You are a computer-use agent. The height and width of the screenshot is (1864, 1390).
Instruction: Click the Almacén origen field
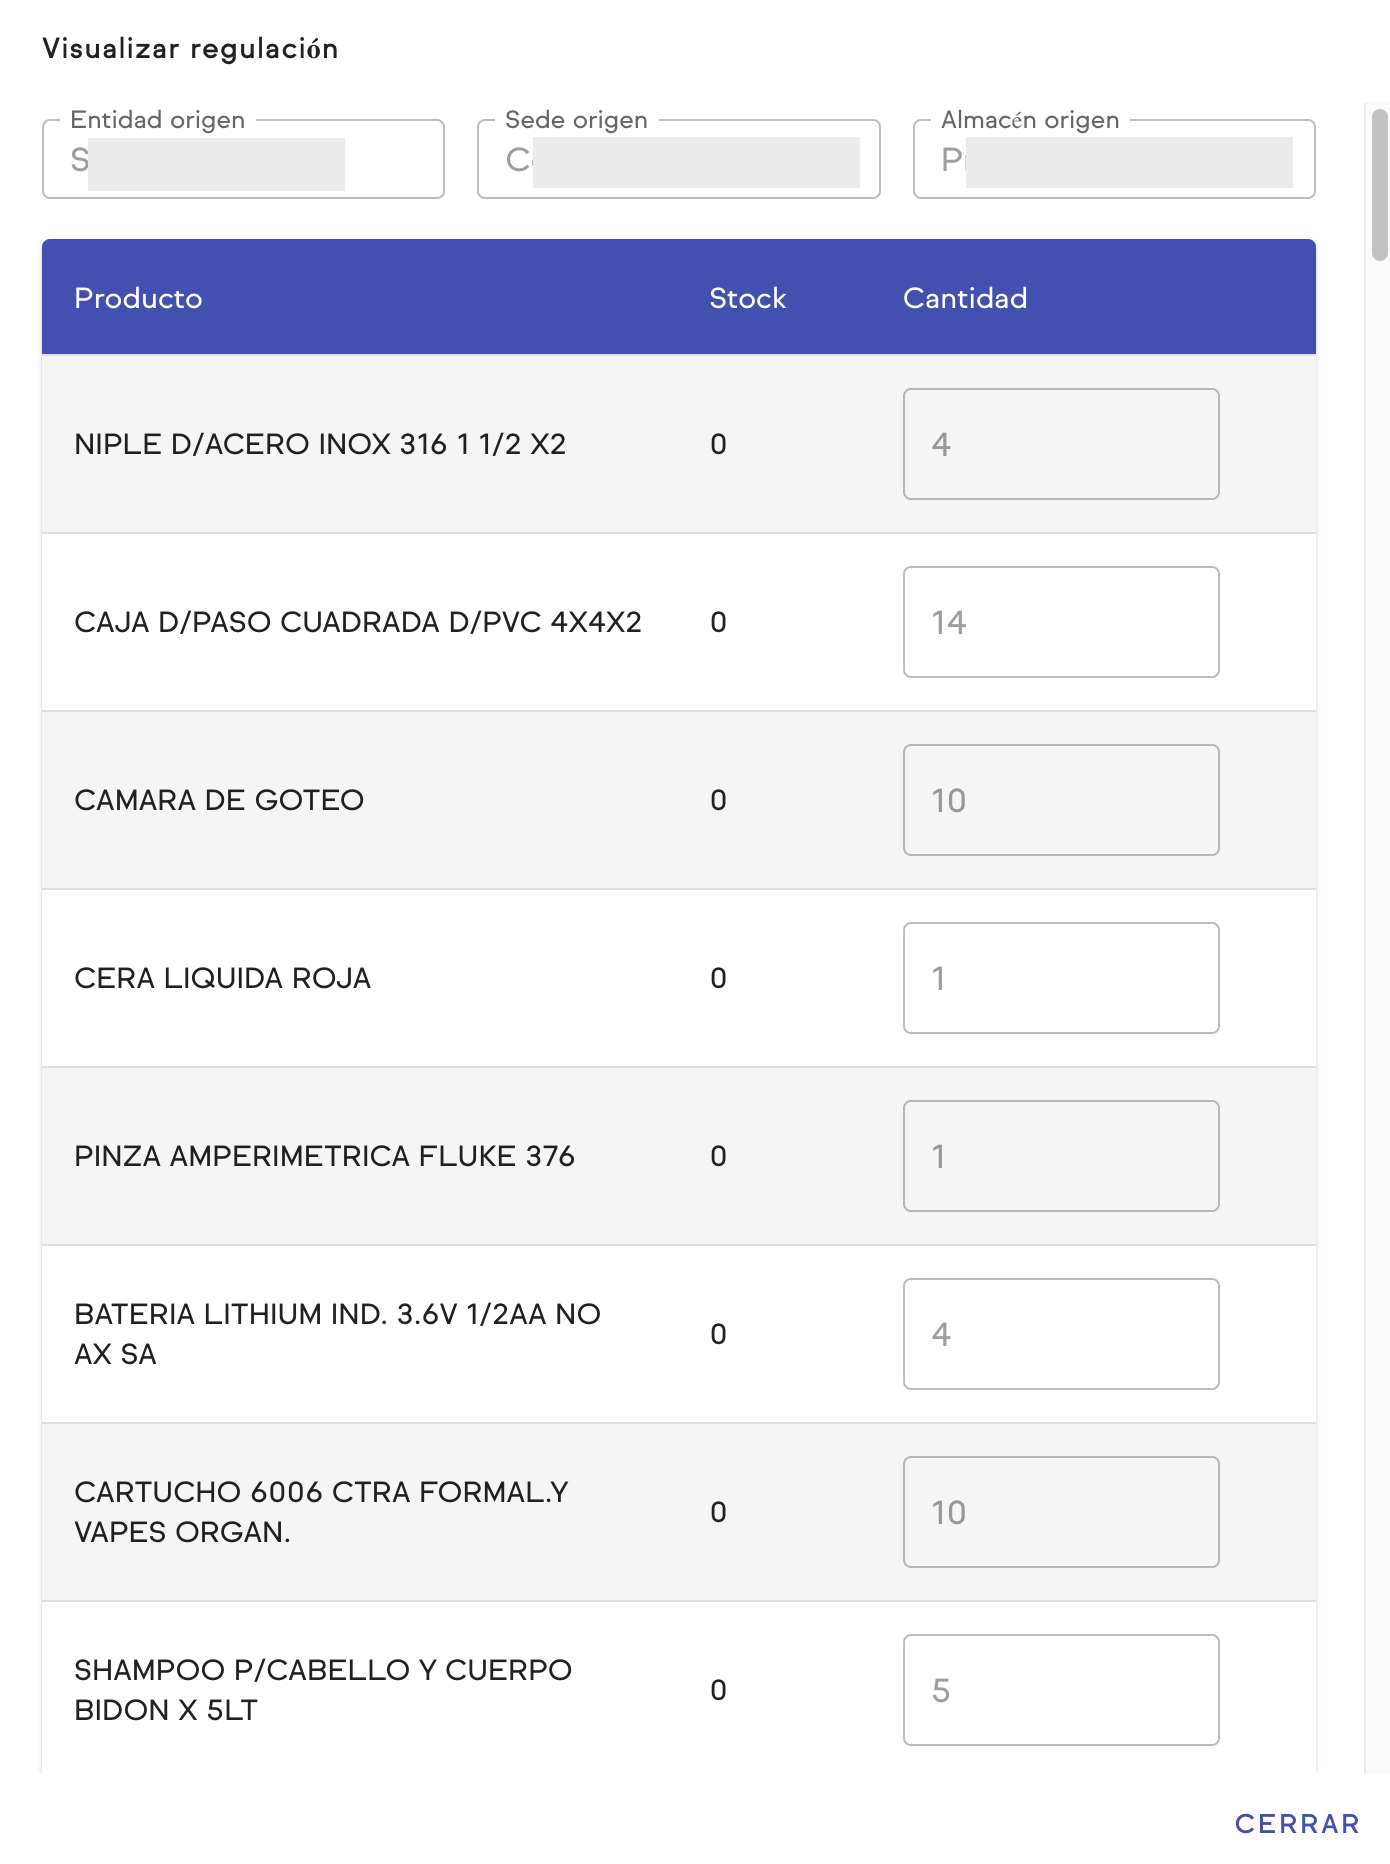(1114, 160)
